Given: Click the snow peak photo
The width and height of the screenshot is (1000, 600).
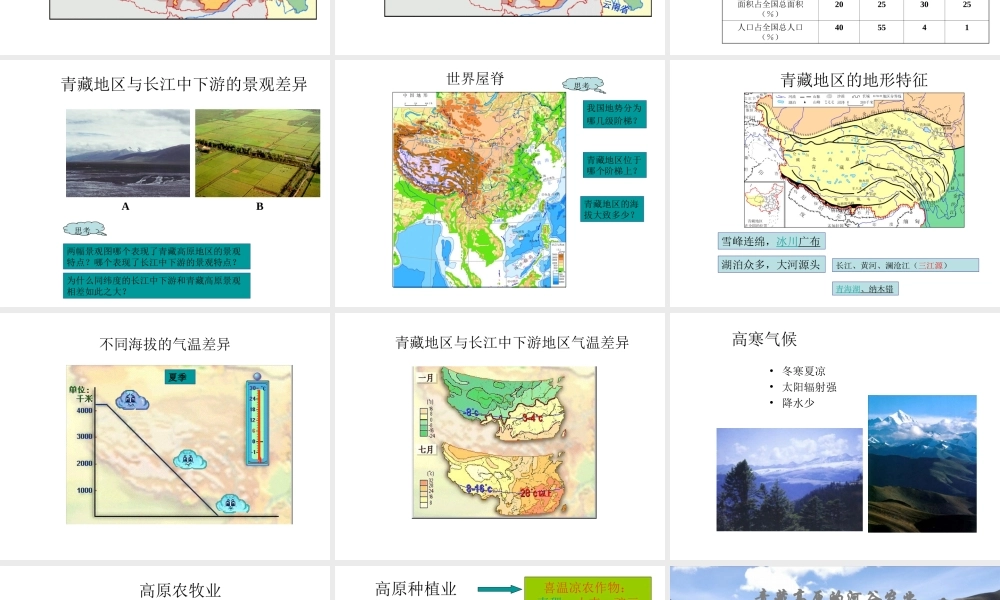Looking at the screenshot, I should tap(922, 464).
